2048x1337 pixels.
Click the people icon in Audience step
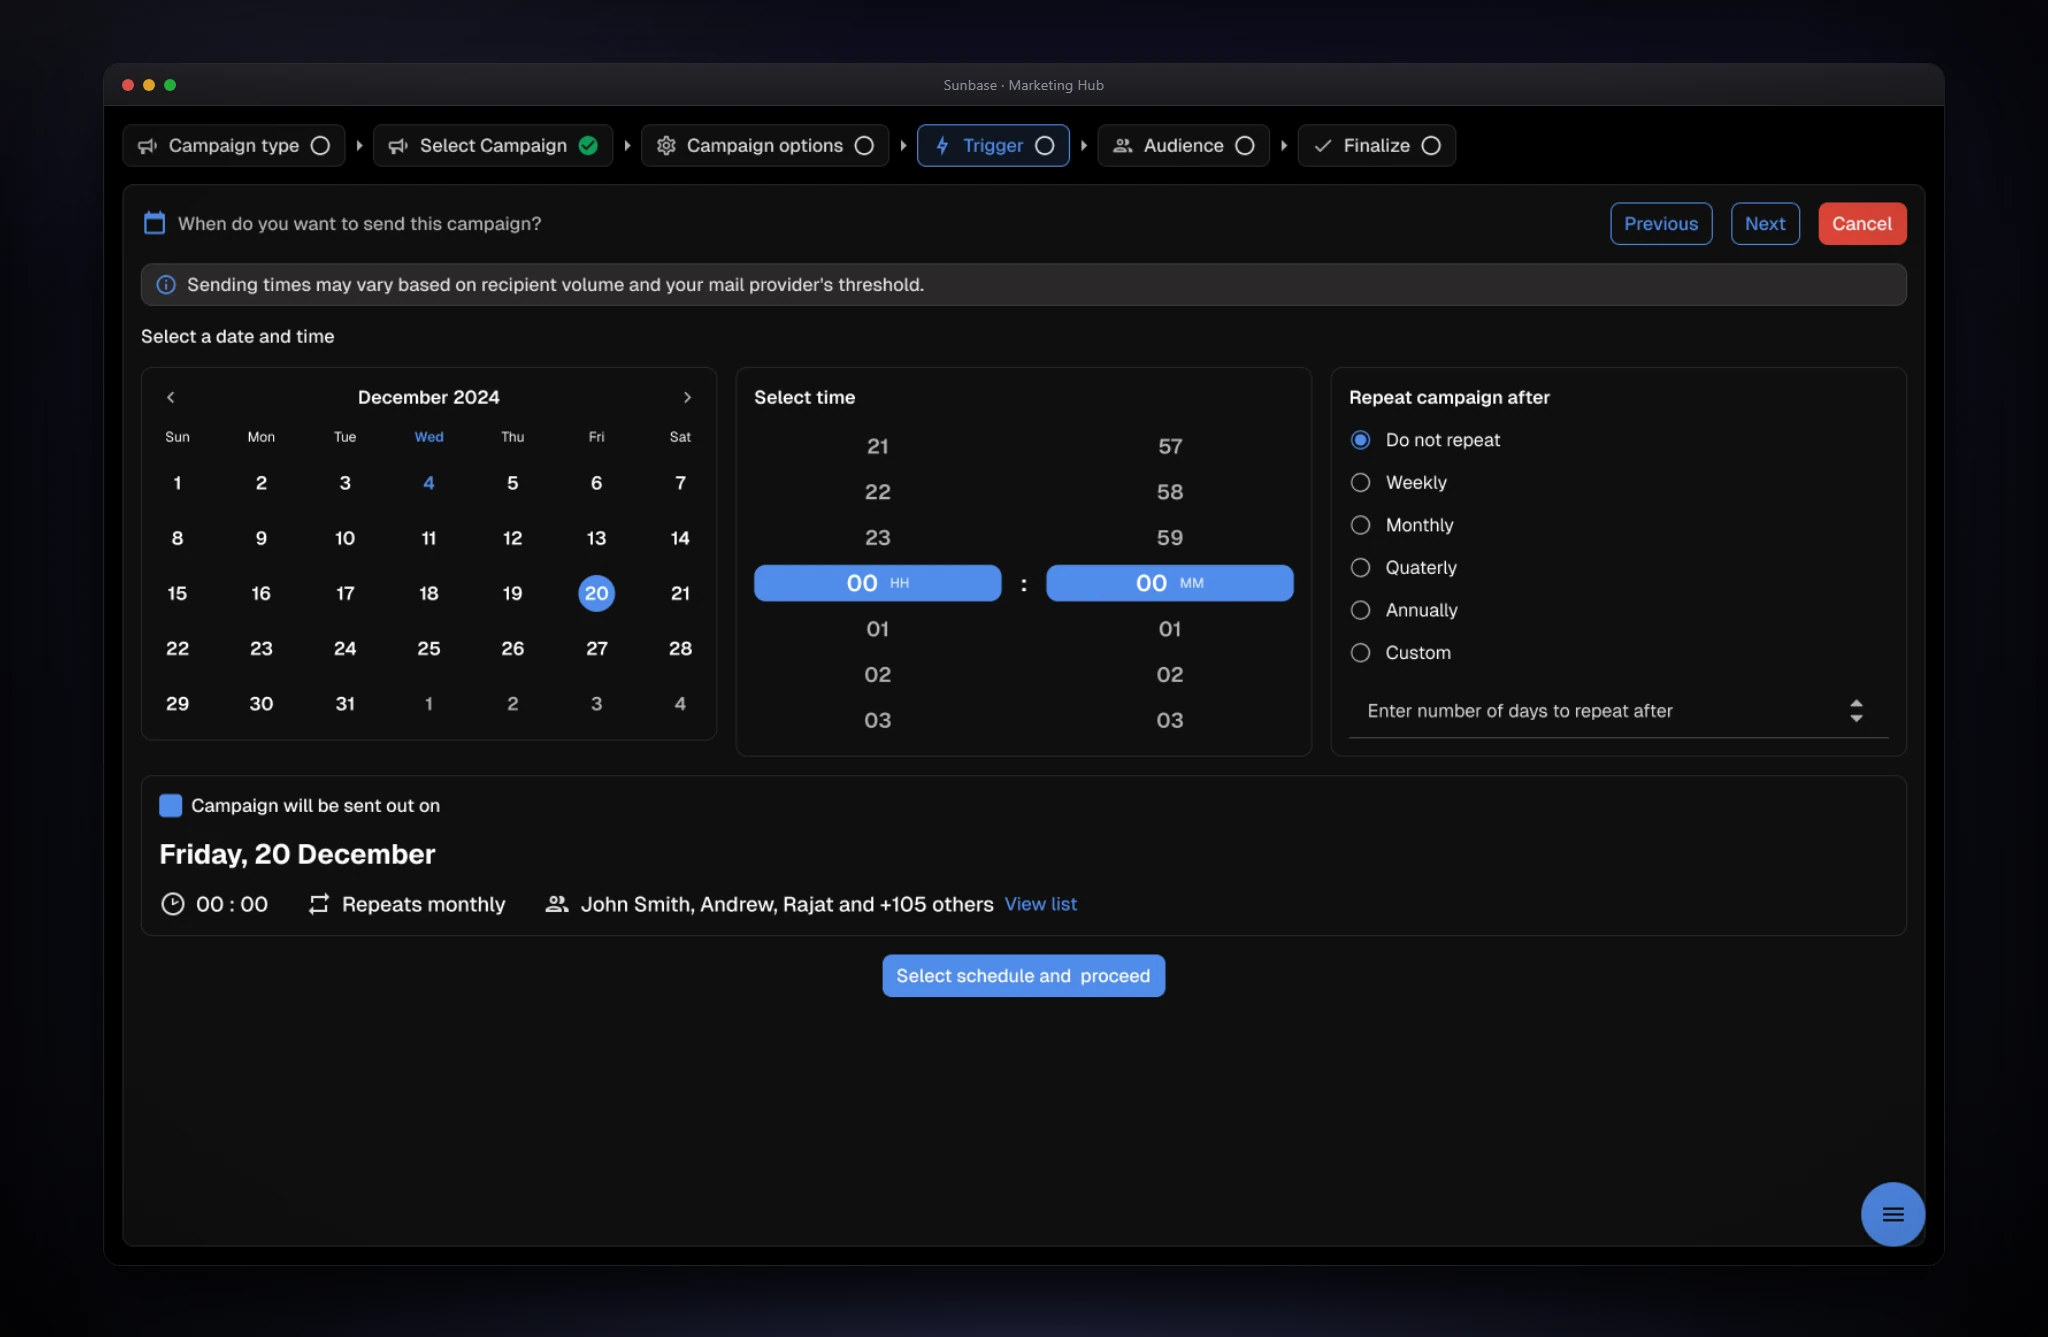tap(1123, 146)
